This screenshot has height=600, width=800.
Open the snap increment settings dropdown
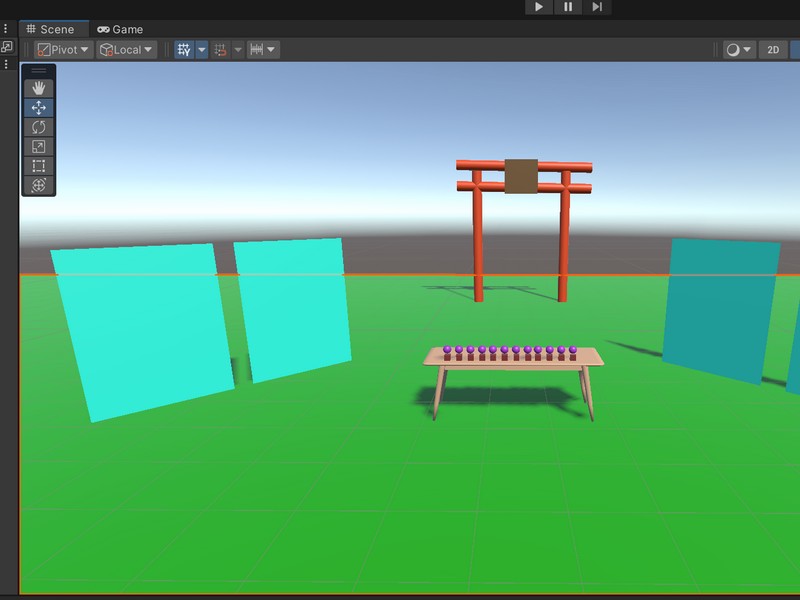tap(263, 49)
